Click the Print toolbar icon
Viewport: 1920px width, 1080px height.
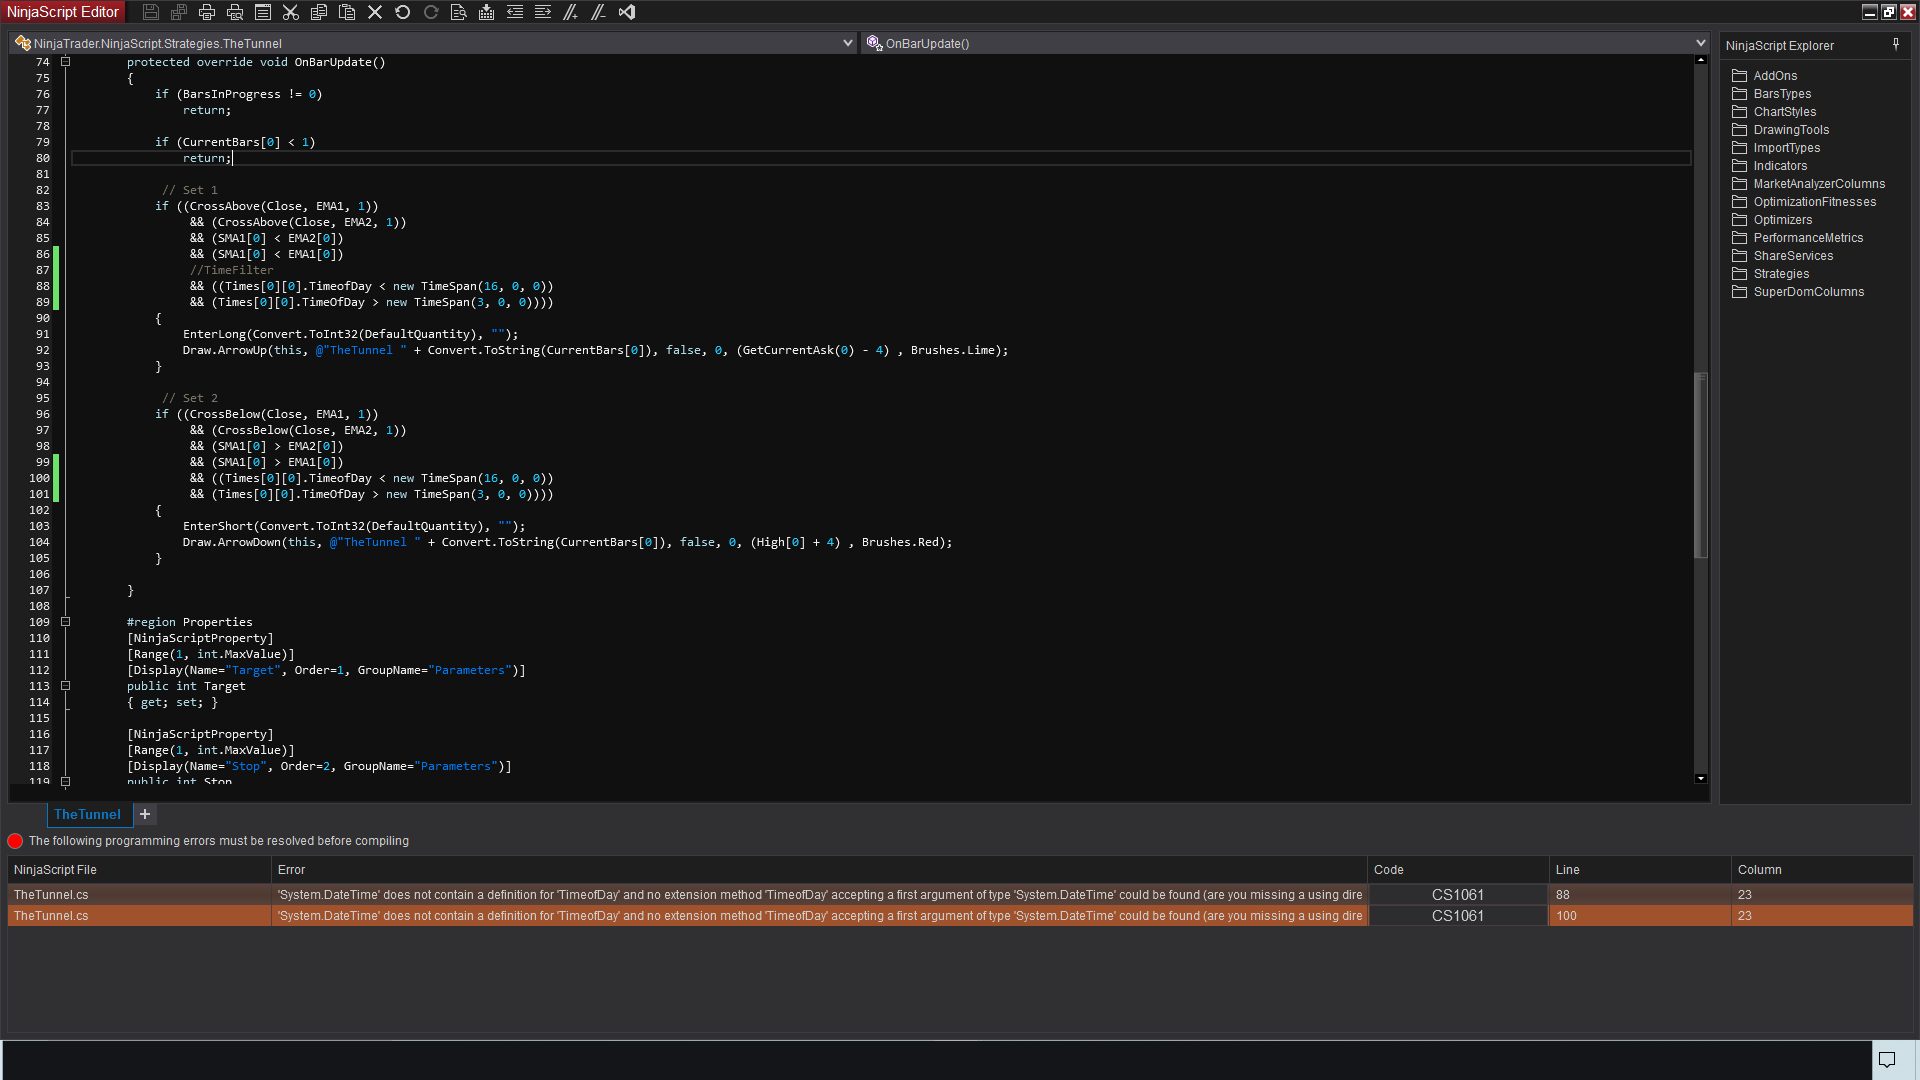coord(207,12)
